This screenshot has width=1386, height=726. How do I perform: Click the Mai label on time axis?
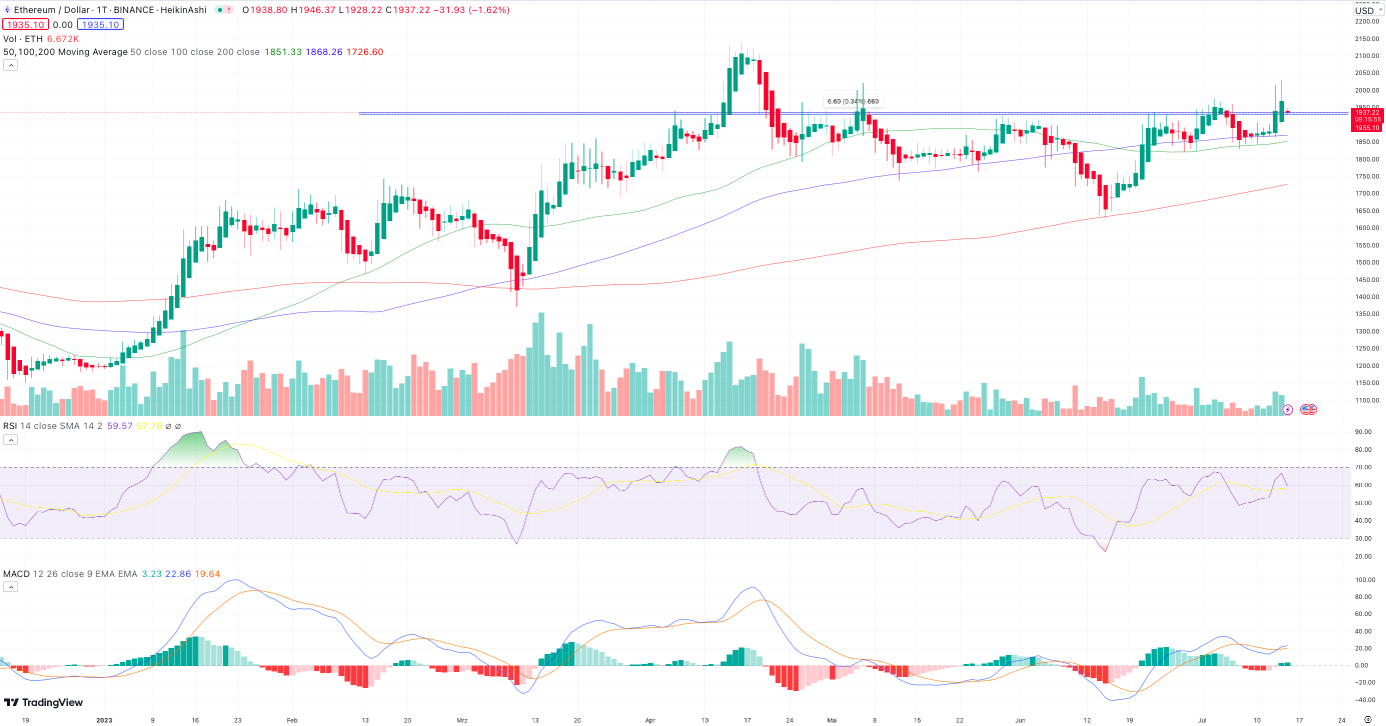click(832, 718)
